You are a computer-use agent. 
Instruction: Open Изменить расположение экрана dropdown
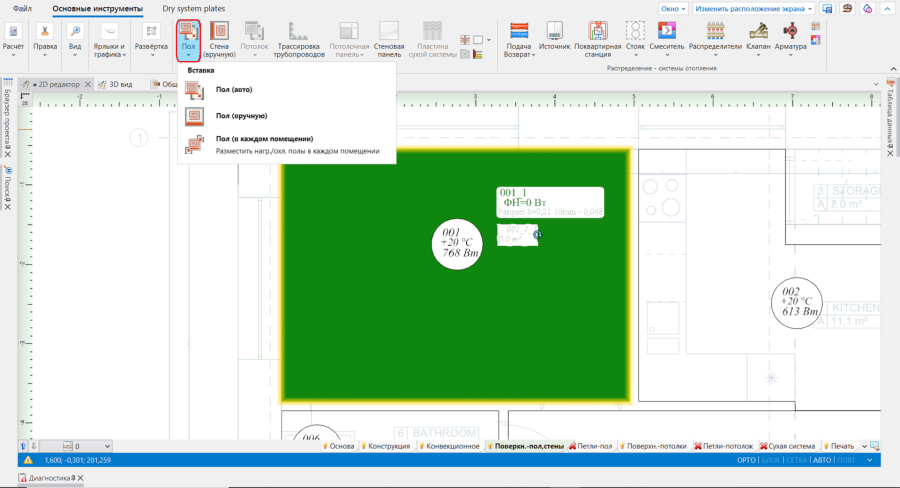tap(754, 9)
